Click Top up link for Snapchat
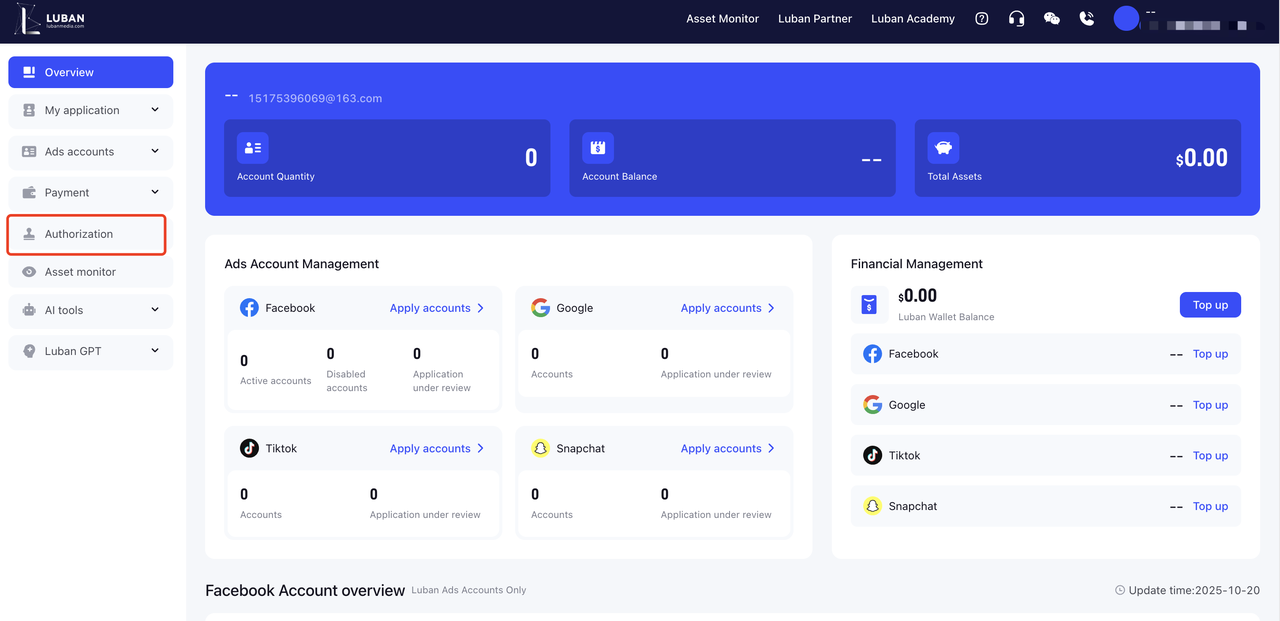The height and width of the screenshot is (621, 1280). 1210,506
